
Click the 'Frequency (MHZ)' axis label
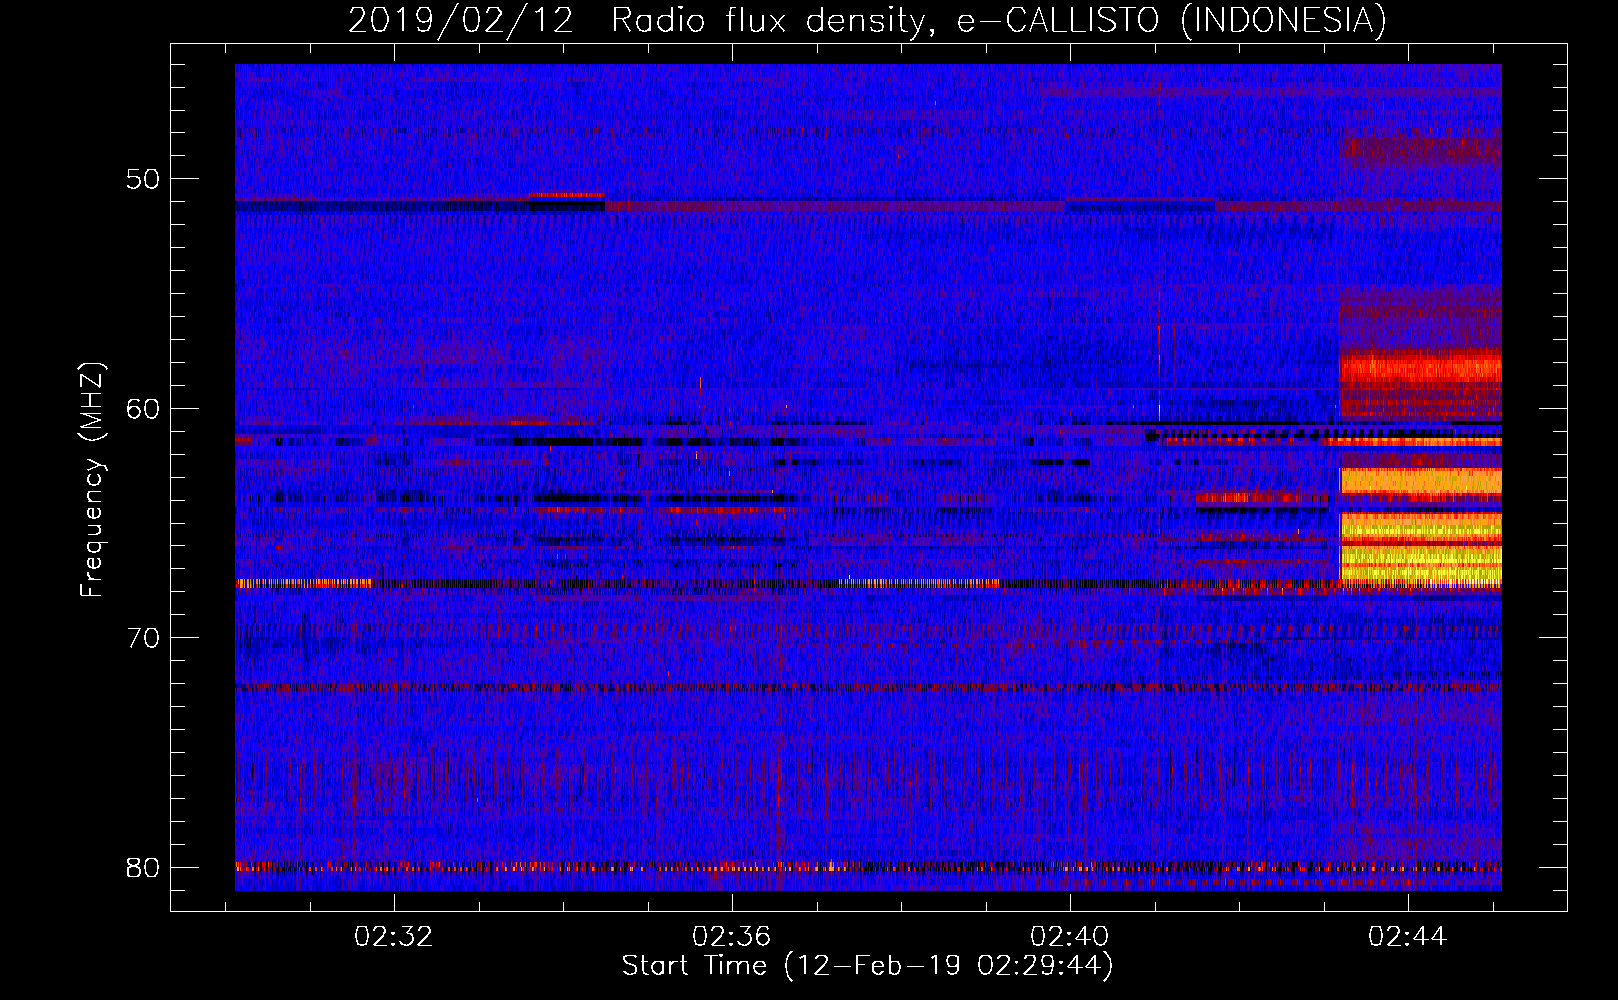click(x=91, y=479)
